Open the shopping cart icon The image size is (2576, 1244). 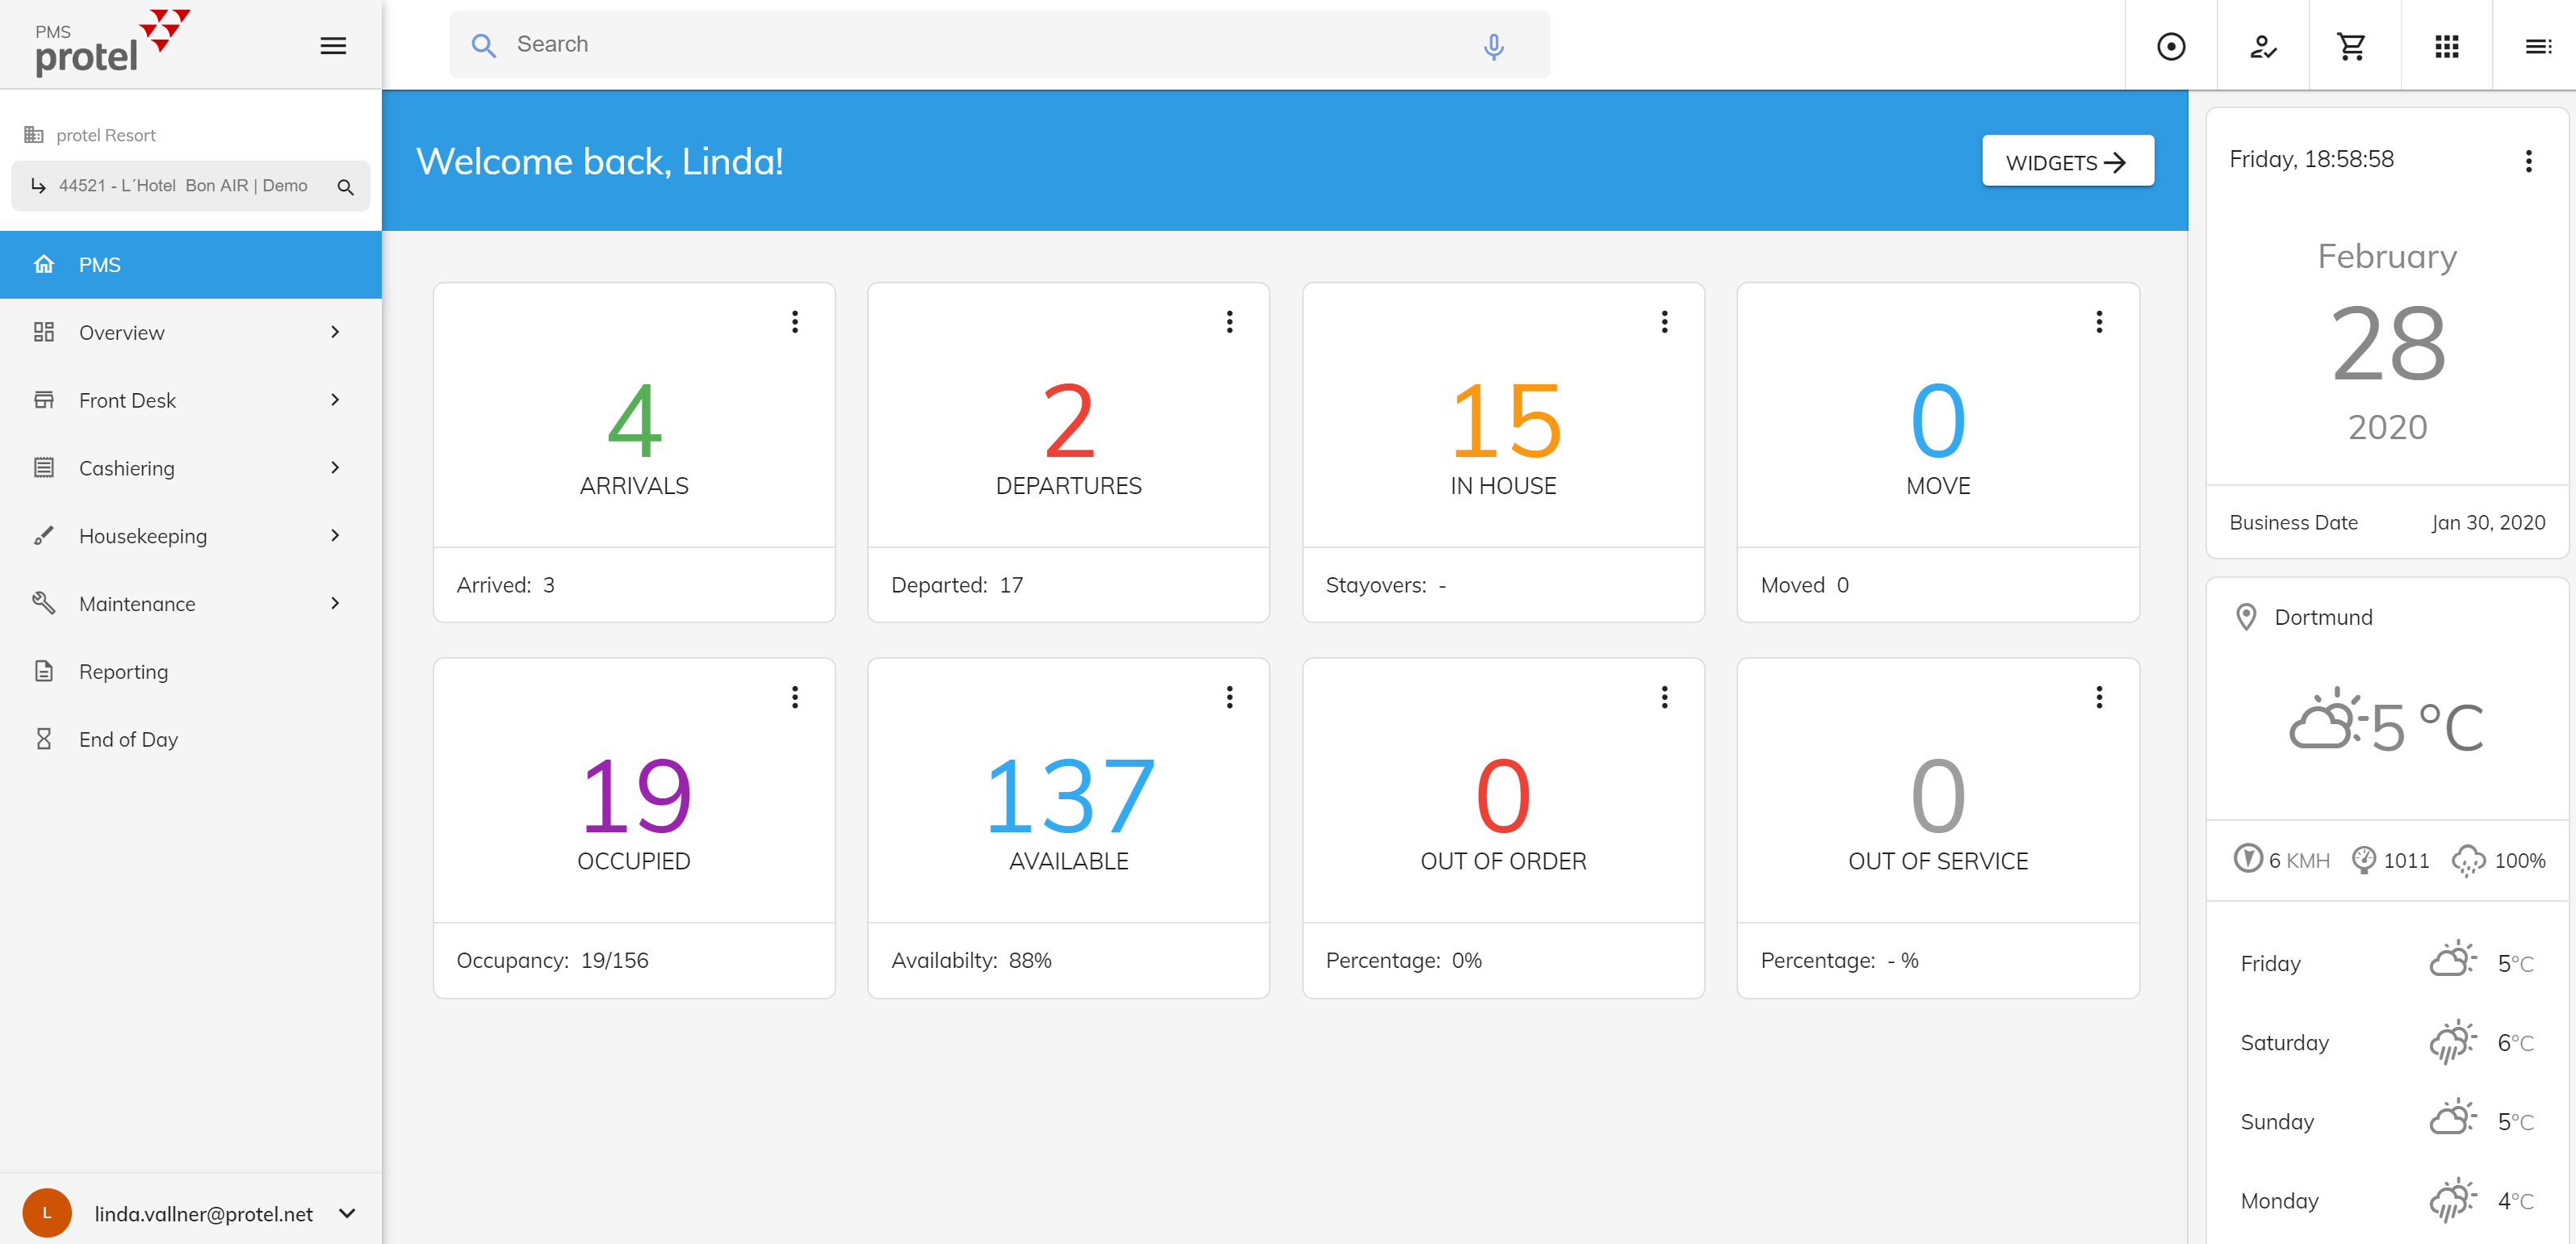point(2352,46)
